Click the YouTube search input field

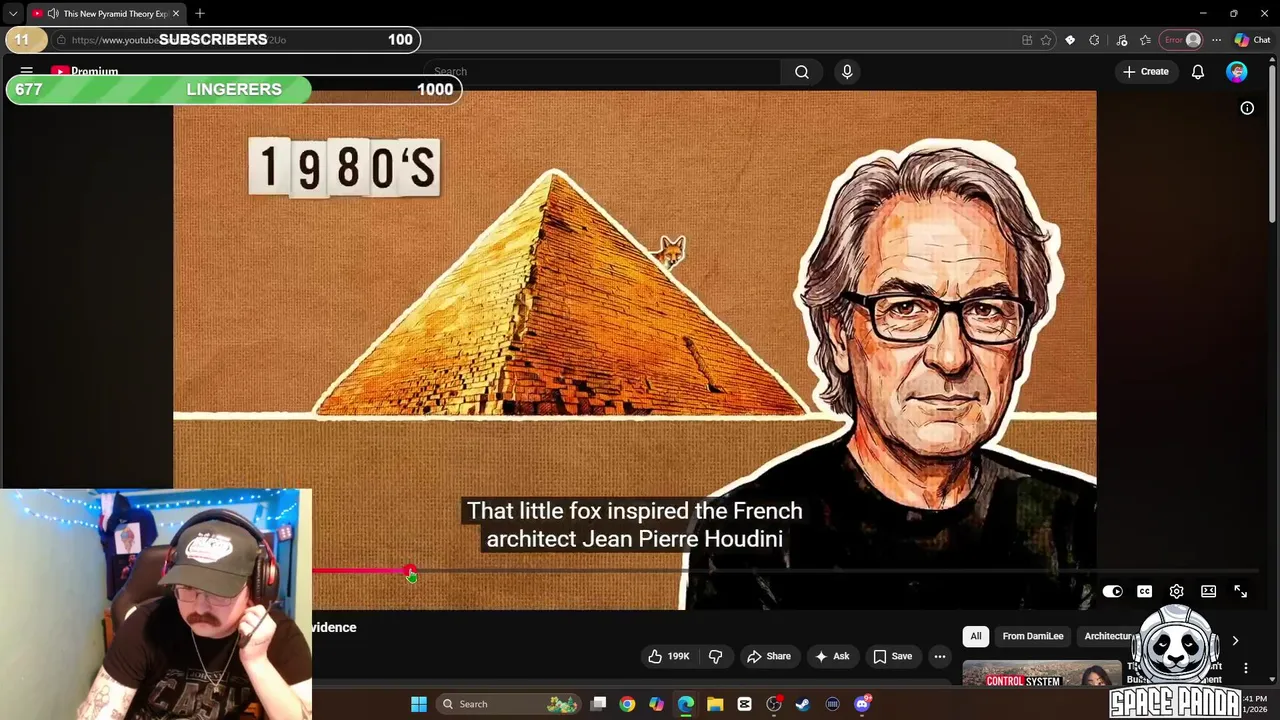pyautogui.click(x=603, y=72)
